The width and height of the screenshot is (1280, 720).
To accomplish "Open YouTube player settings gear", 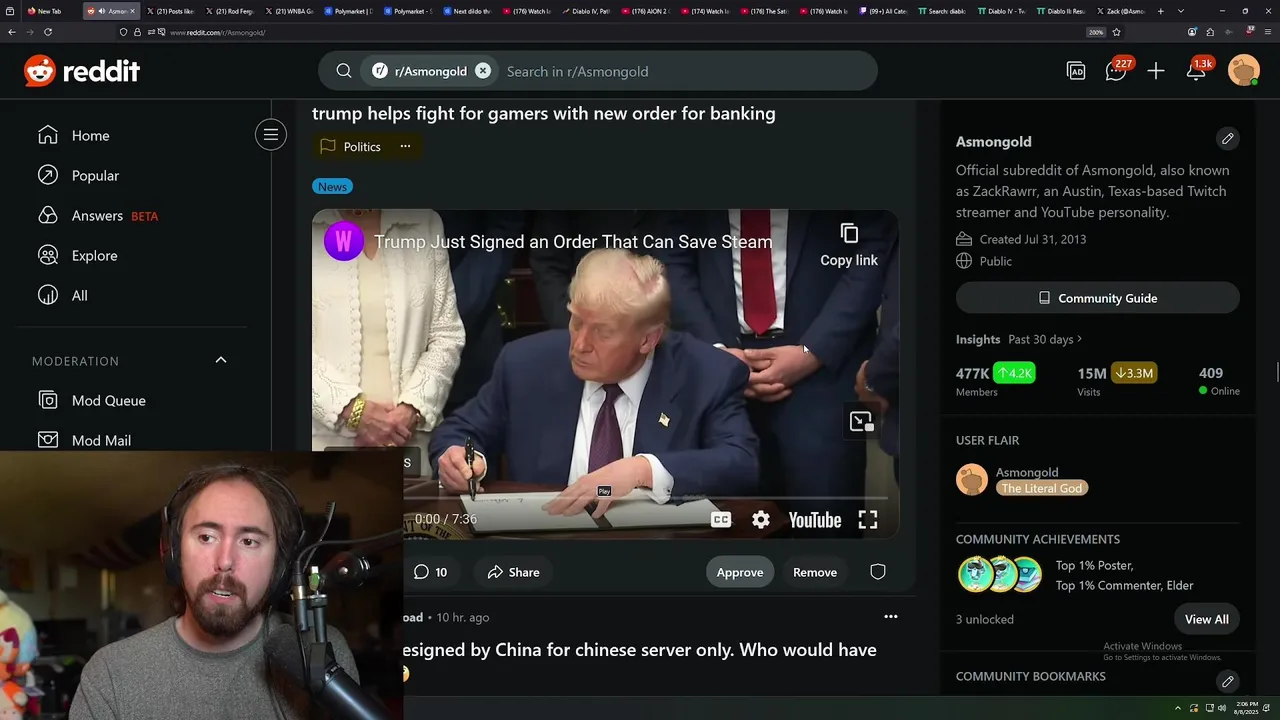I will [761, 520].
